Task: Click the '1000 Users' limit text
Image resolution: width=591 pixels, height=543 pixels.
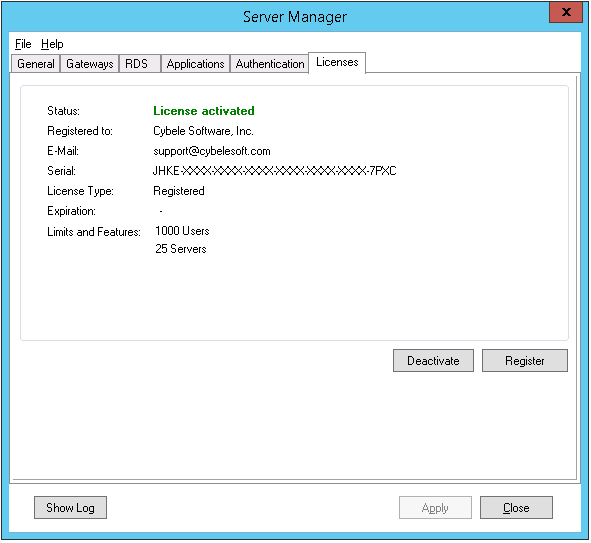Action: (x=182, y=231)
